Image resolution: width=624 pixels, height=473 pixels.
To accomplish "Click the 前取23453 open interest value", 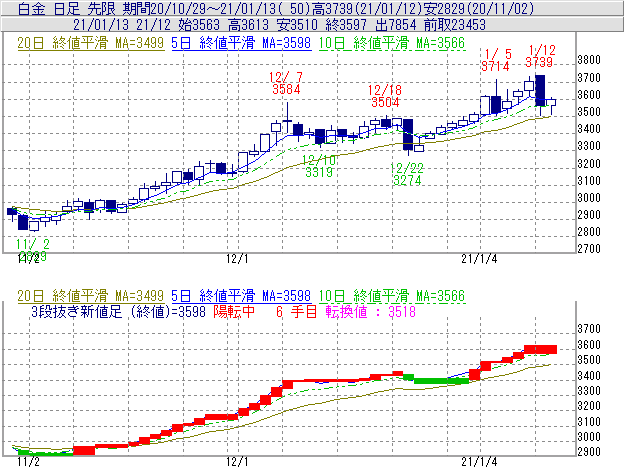I will point(455,25).
